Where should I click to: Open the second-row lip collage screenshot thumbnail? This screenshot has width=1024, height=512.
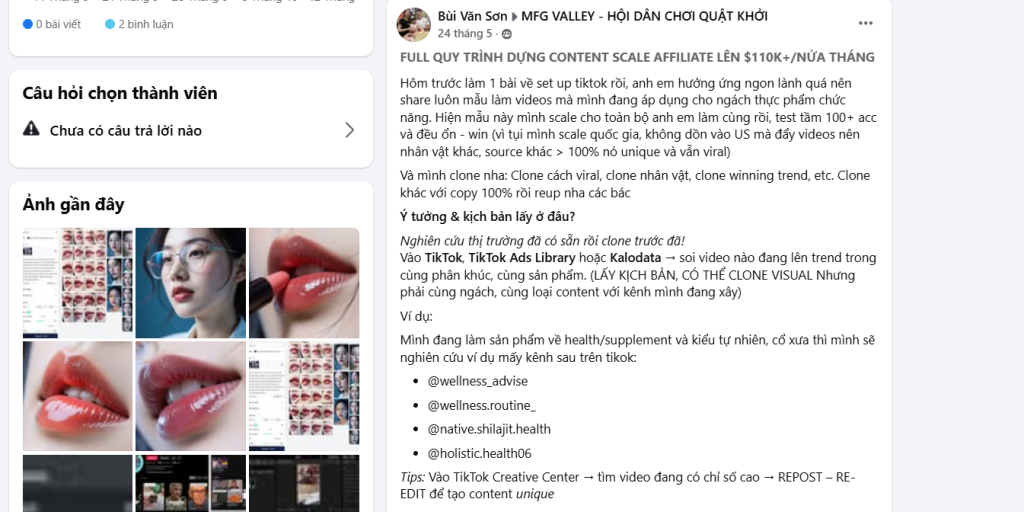pyautogui.click(x=304, y=396)
